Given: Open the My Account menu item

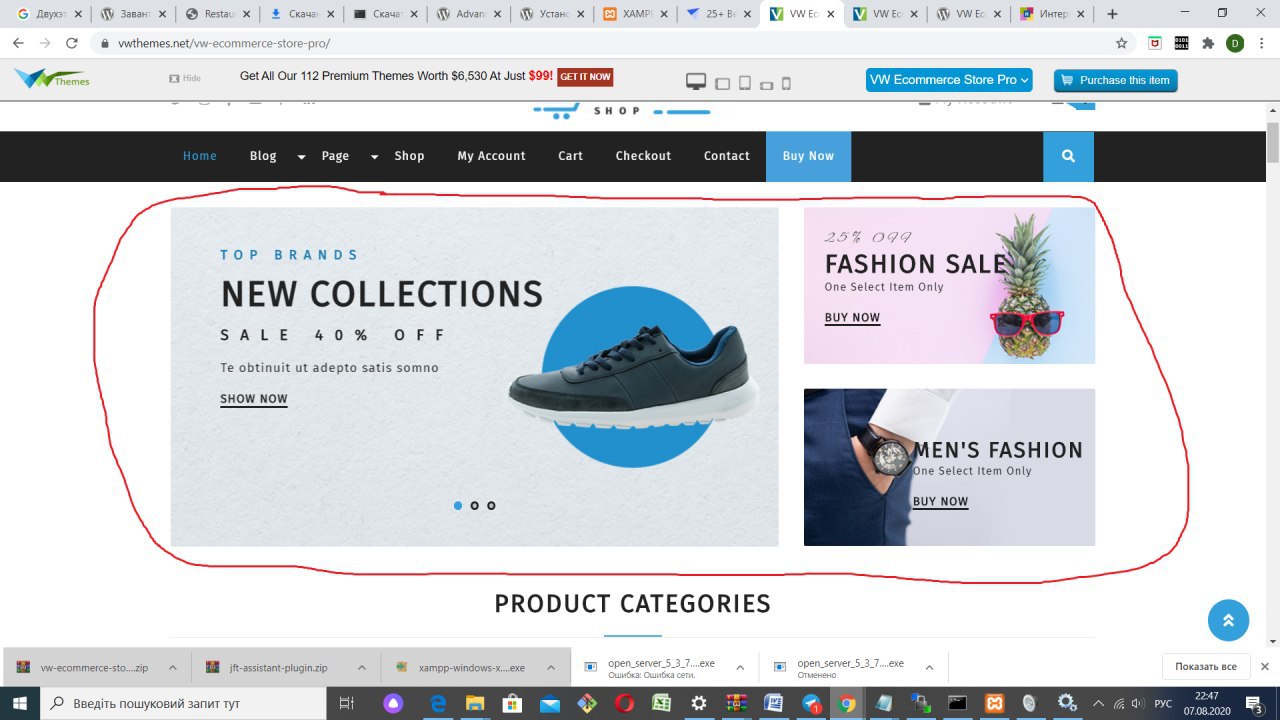Looking at the screenshot, I should 491,156.
